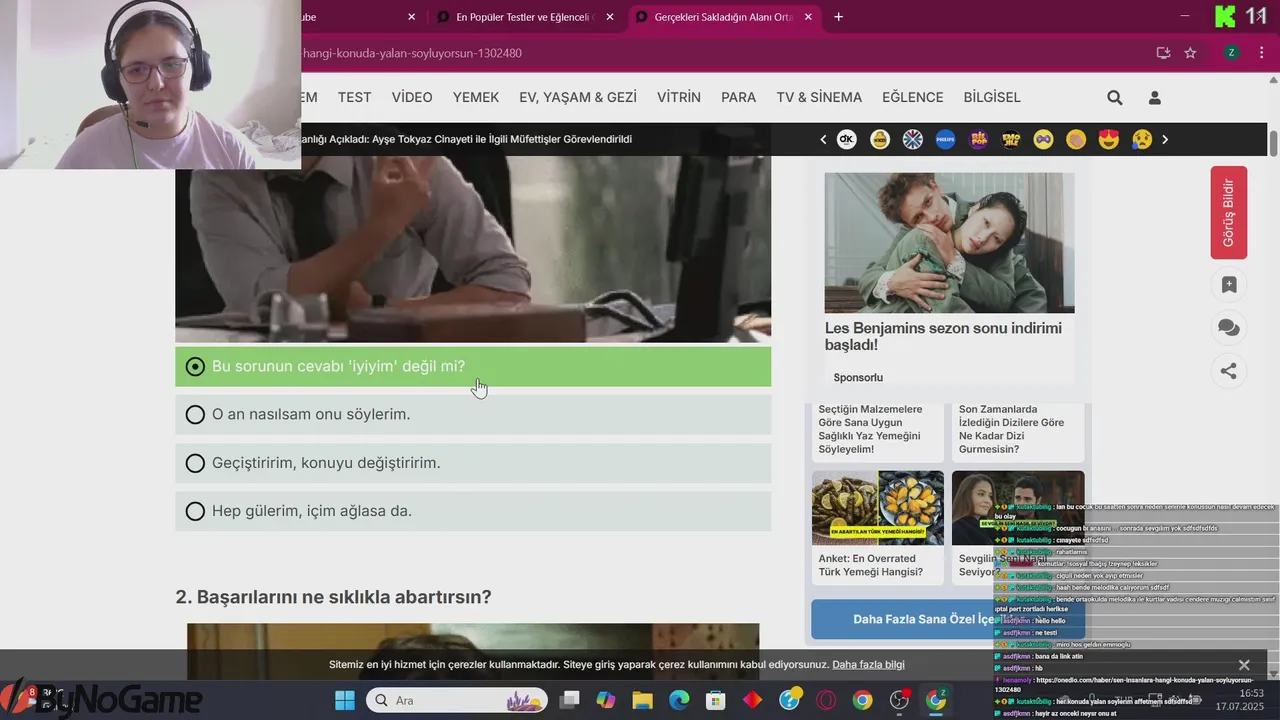Bookmark this page with the star icon

pos(1190,53)
